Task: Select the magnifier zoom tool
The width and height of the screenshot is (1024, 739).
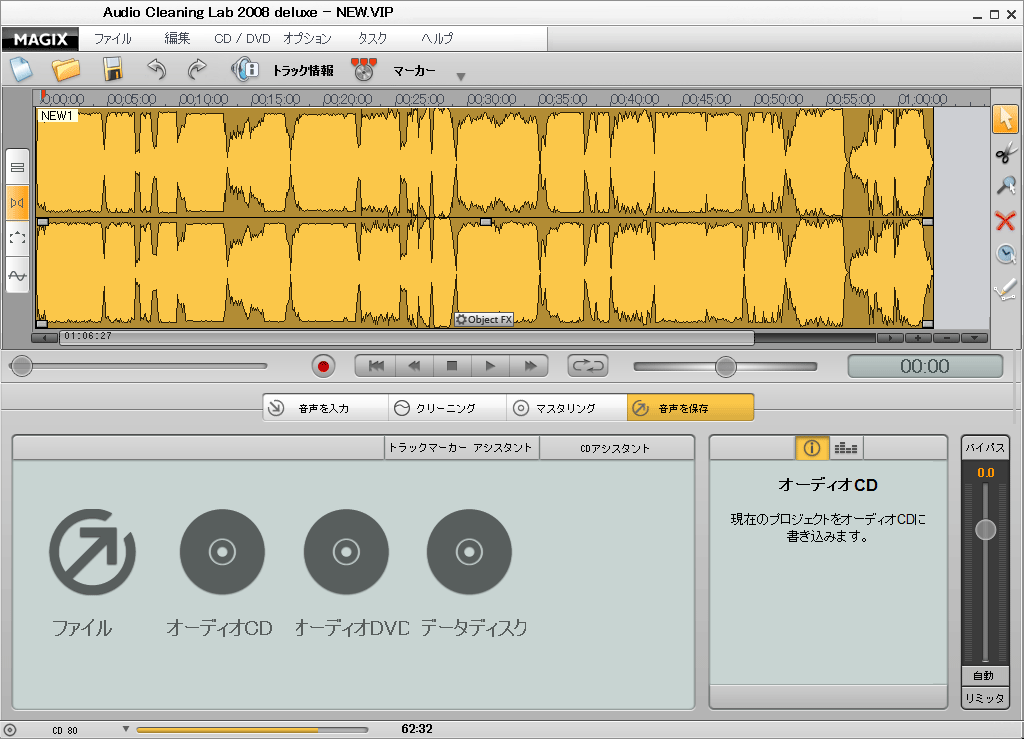Action: click(x=1005, y=186)
